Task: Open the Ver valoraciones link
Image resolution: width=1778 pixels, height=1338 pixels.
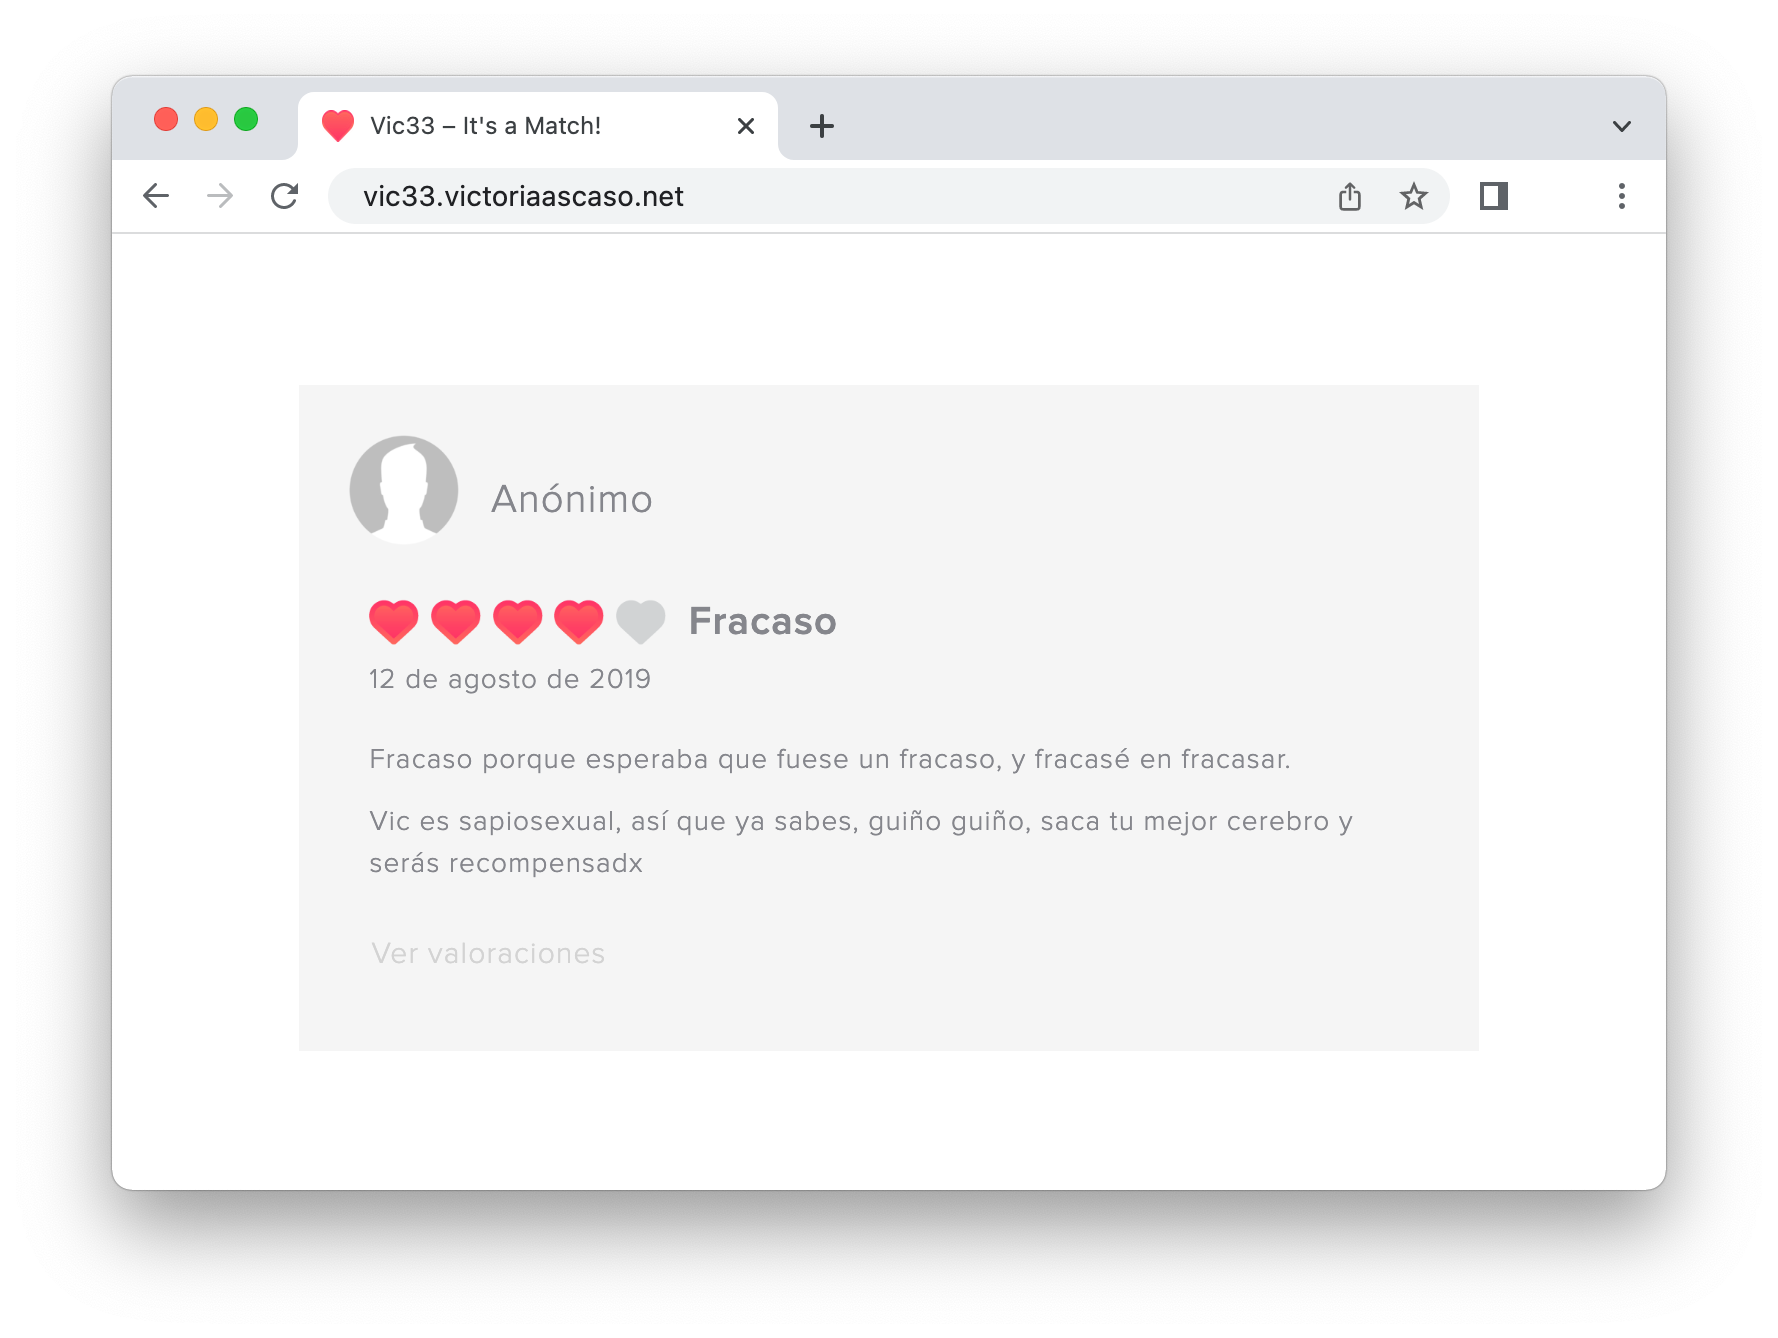Action: 488,953
